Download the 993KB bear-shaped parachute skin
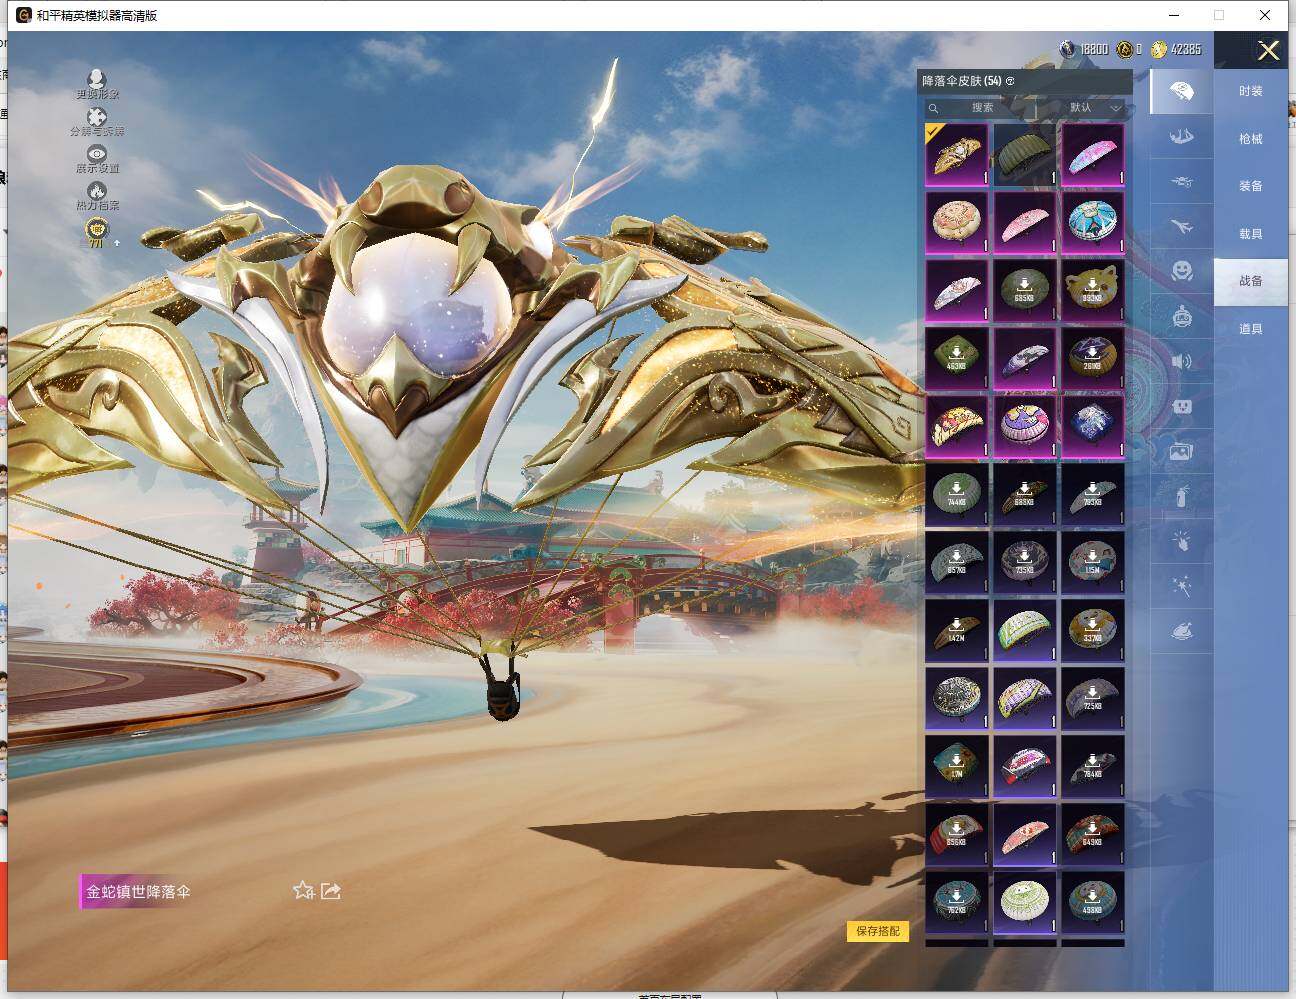Viewport: 1296px width, 999px height. [1093, 290]
